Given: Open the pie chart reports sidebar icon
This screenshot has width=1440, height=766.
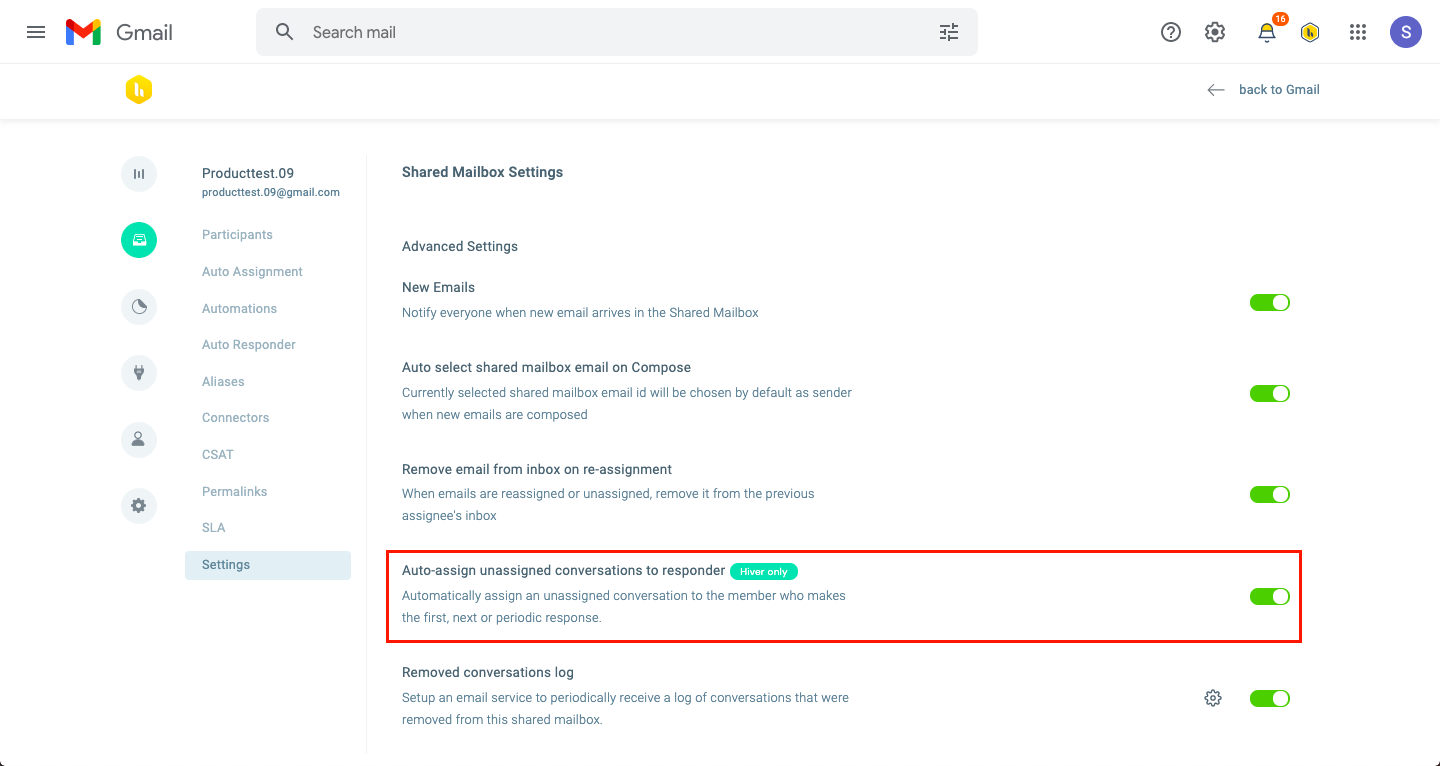Looking at the screenshot, I should [139, 307].
